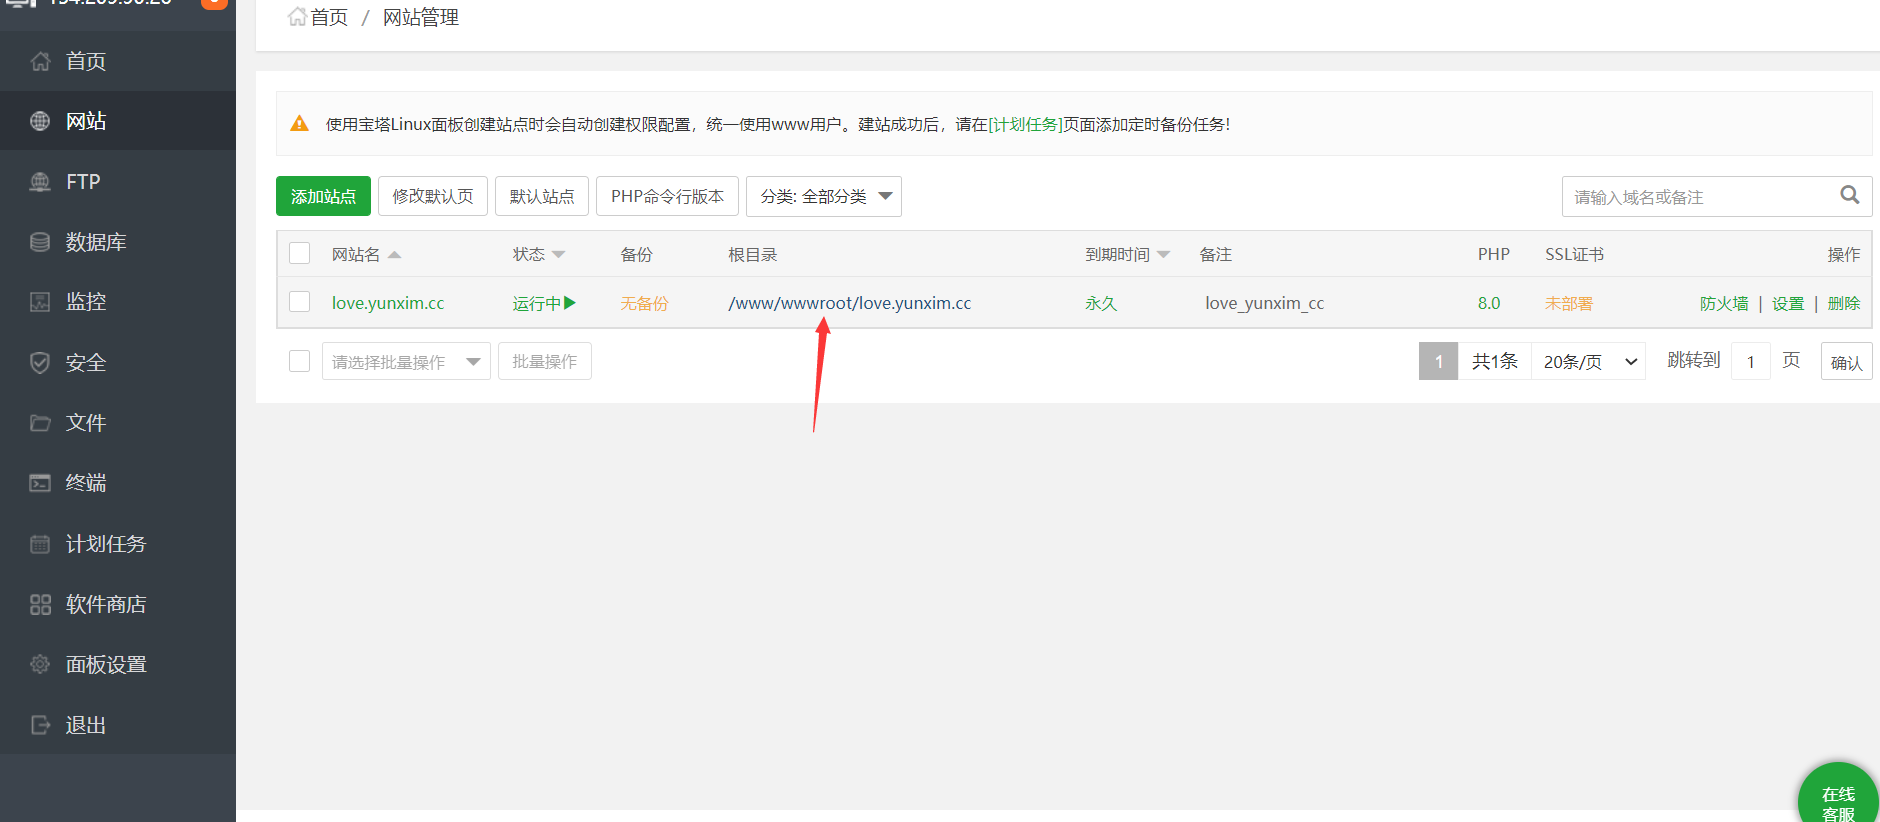Open the 20条/页 page size dropdown
The width and height of the screenshot is (1880, 822).
(1589, 361)
